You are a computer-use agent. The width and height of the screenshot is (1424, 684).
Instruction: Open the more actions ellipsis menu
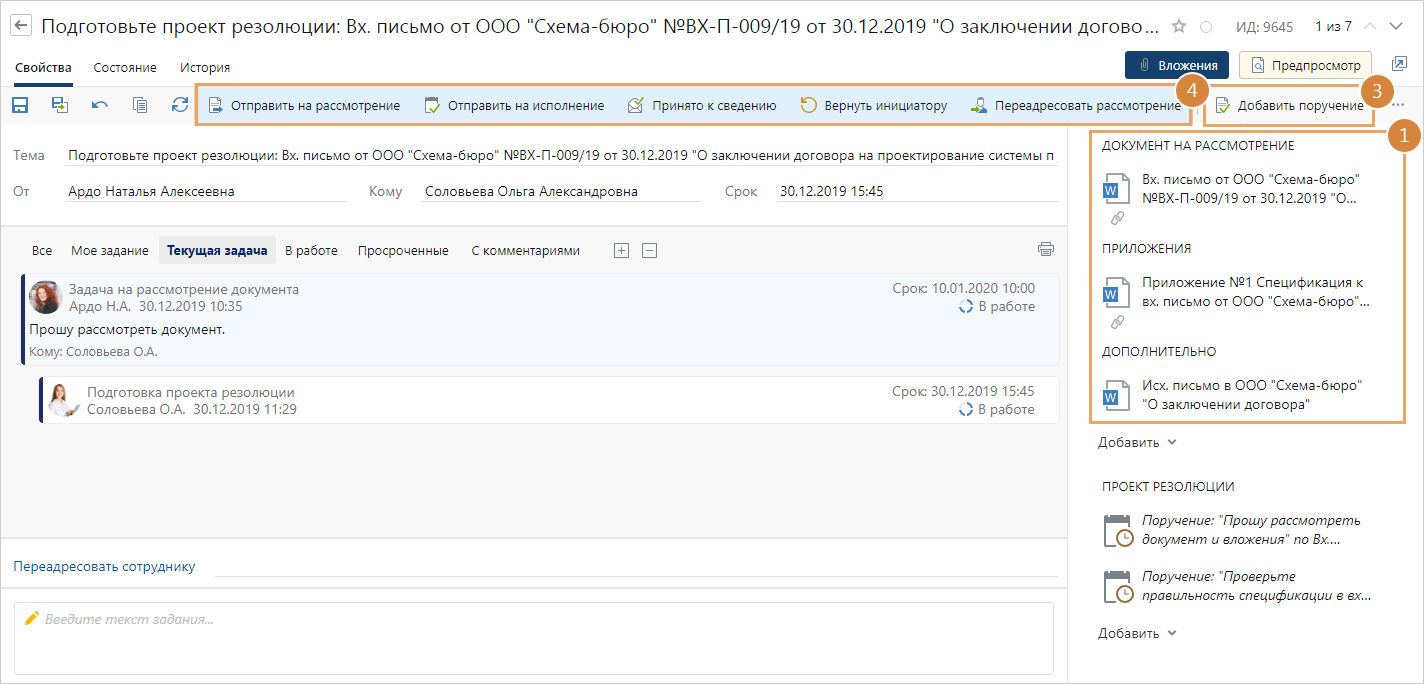(x=1398, y=105)
